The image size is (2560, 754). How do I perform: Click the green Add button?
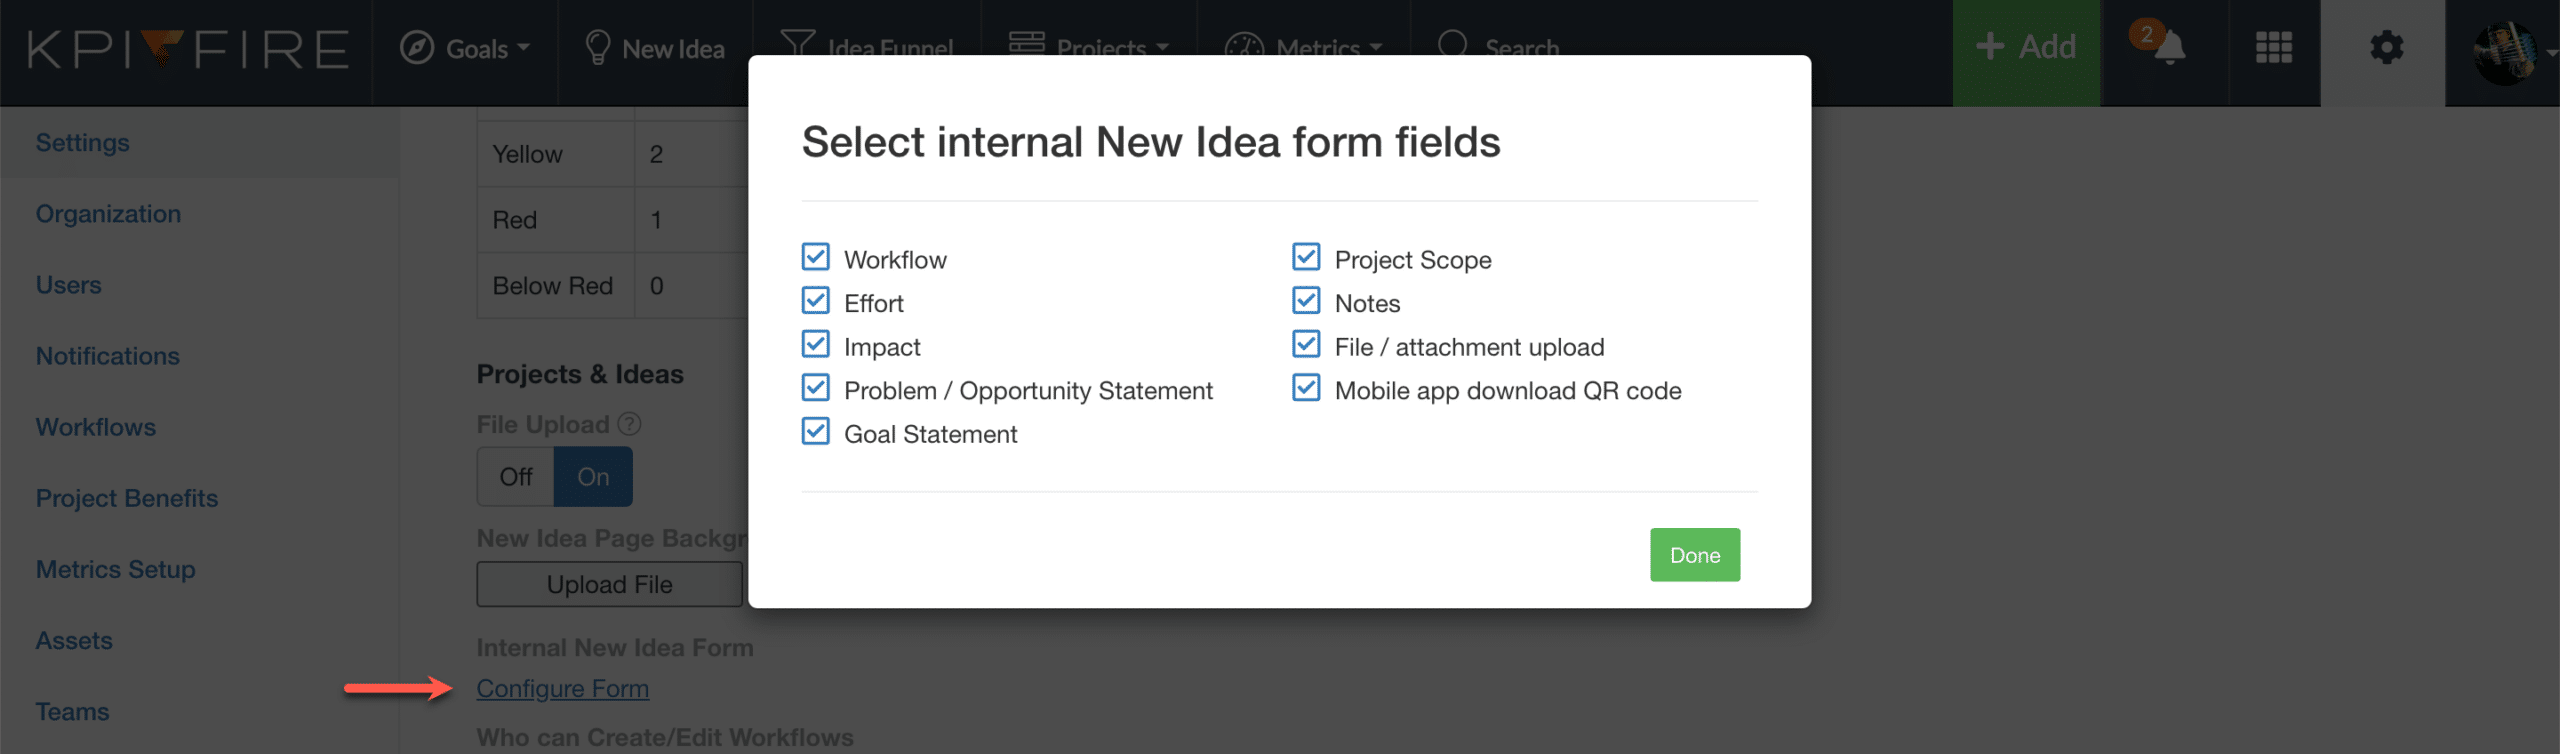[2027, 47]
